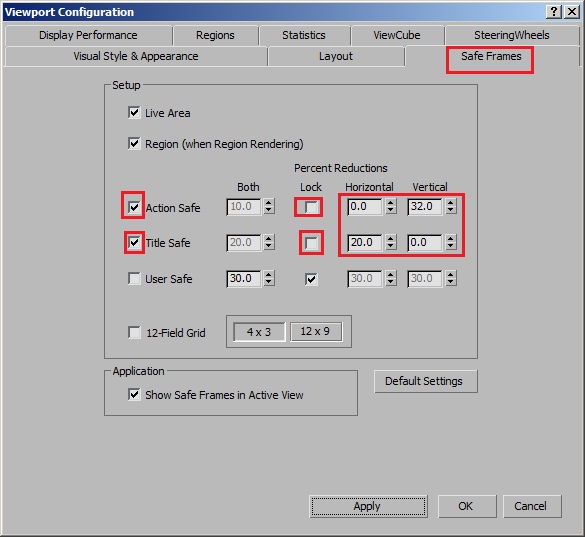Click the Action Safe Both spinner arrows
The width and height of the screenshot is (585, 537).
(269, 206)
